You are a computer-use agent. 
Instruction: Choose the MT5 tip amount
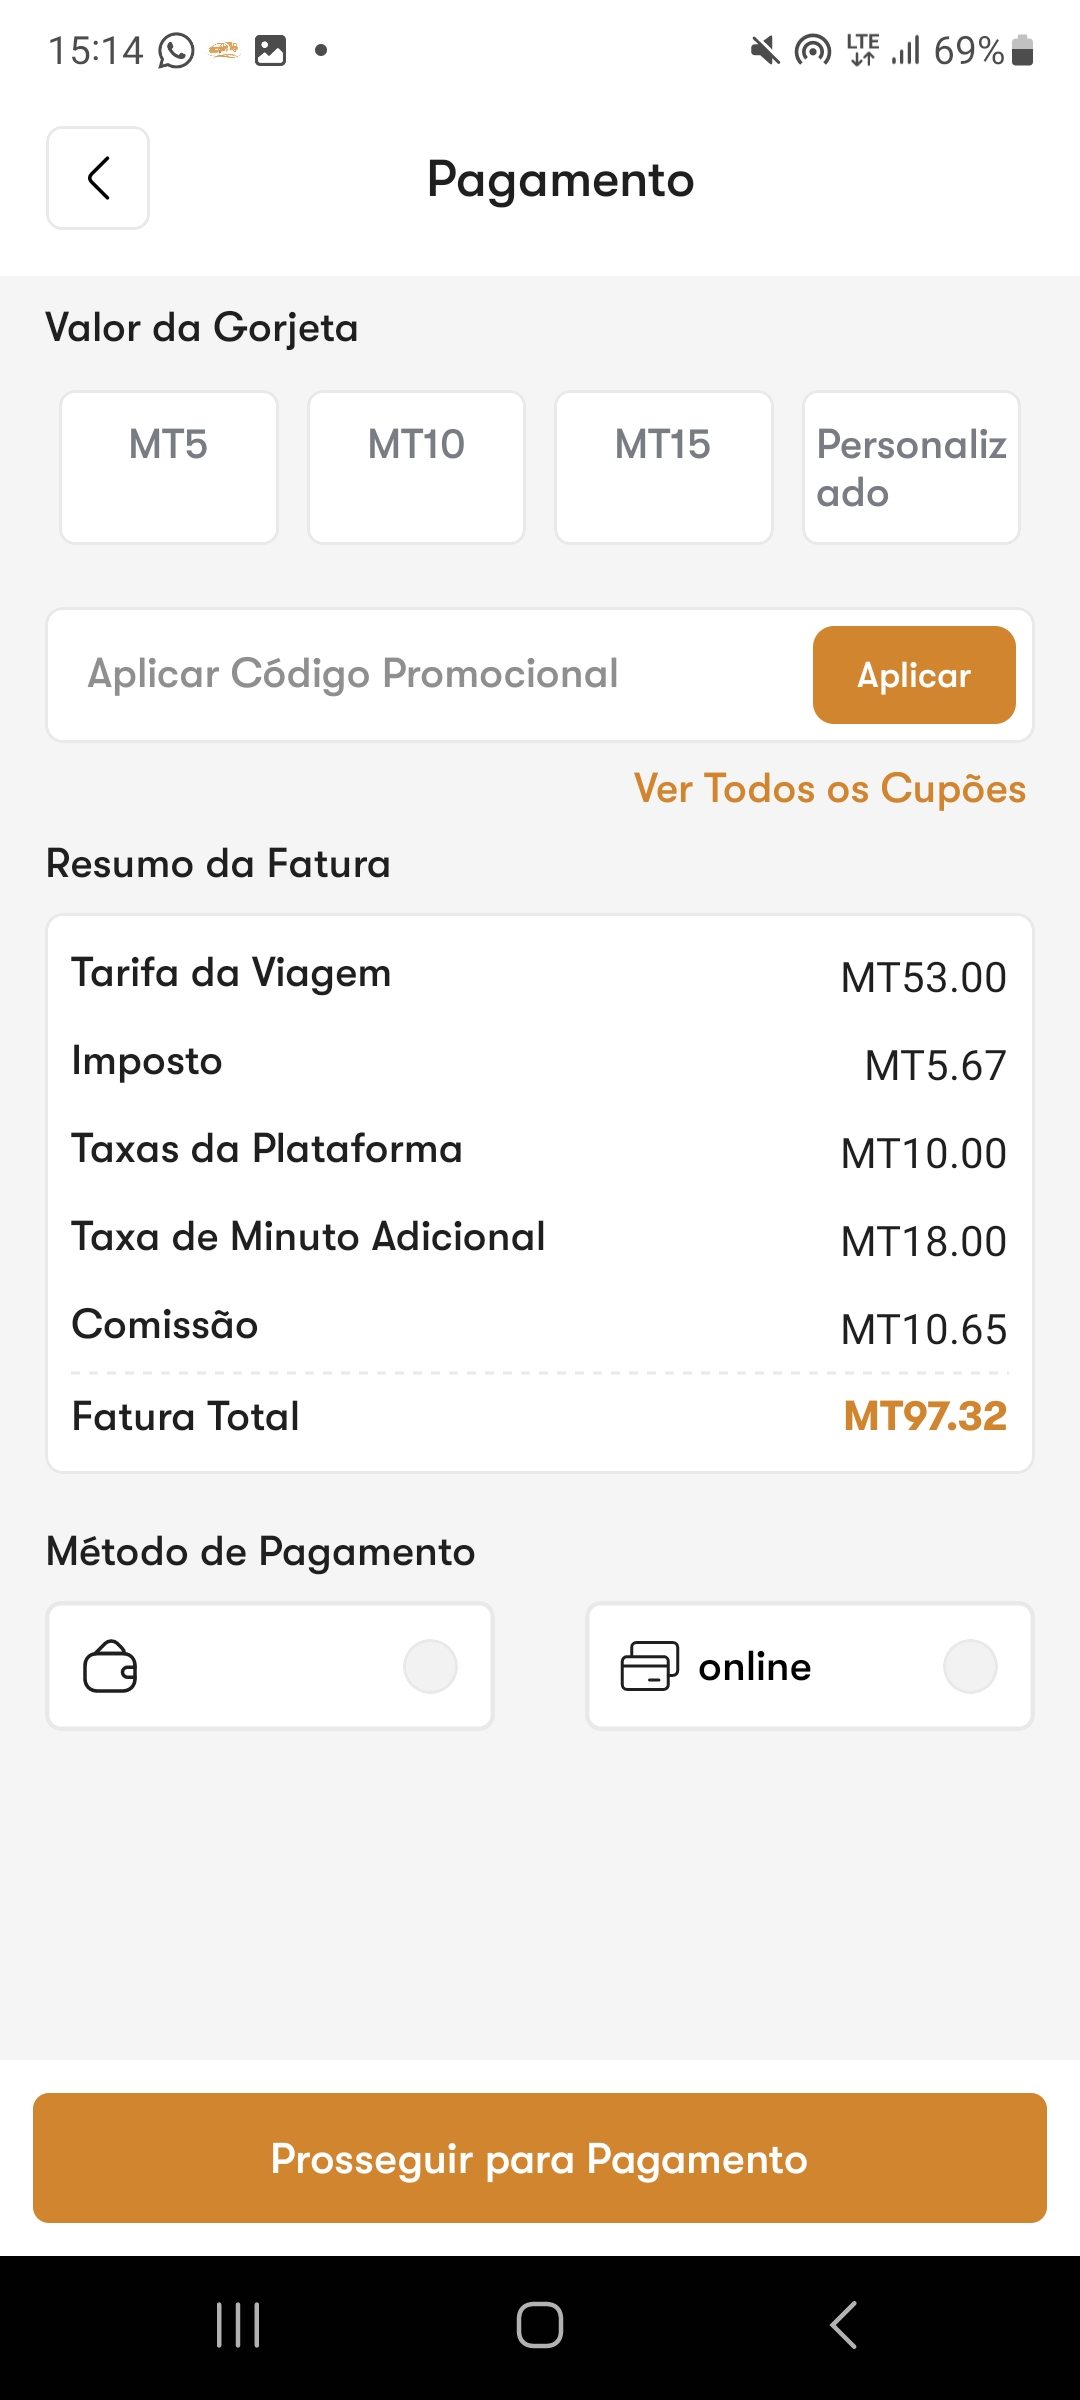tap(169, 467)
